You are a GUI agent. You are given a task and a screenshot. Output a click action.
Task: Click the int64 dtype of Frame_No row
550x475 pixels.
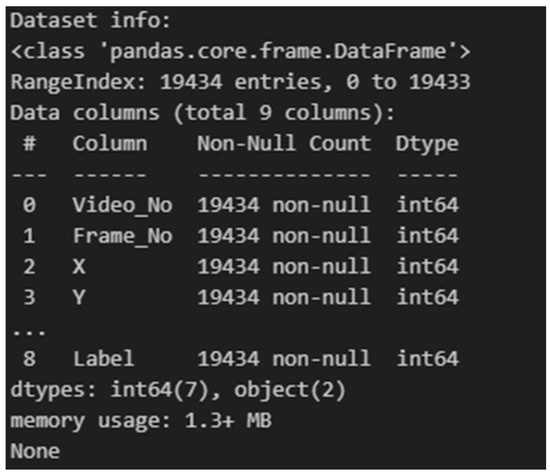tap(427, 236)
